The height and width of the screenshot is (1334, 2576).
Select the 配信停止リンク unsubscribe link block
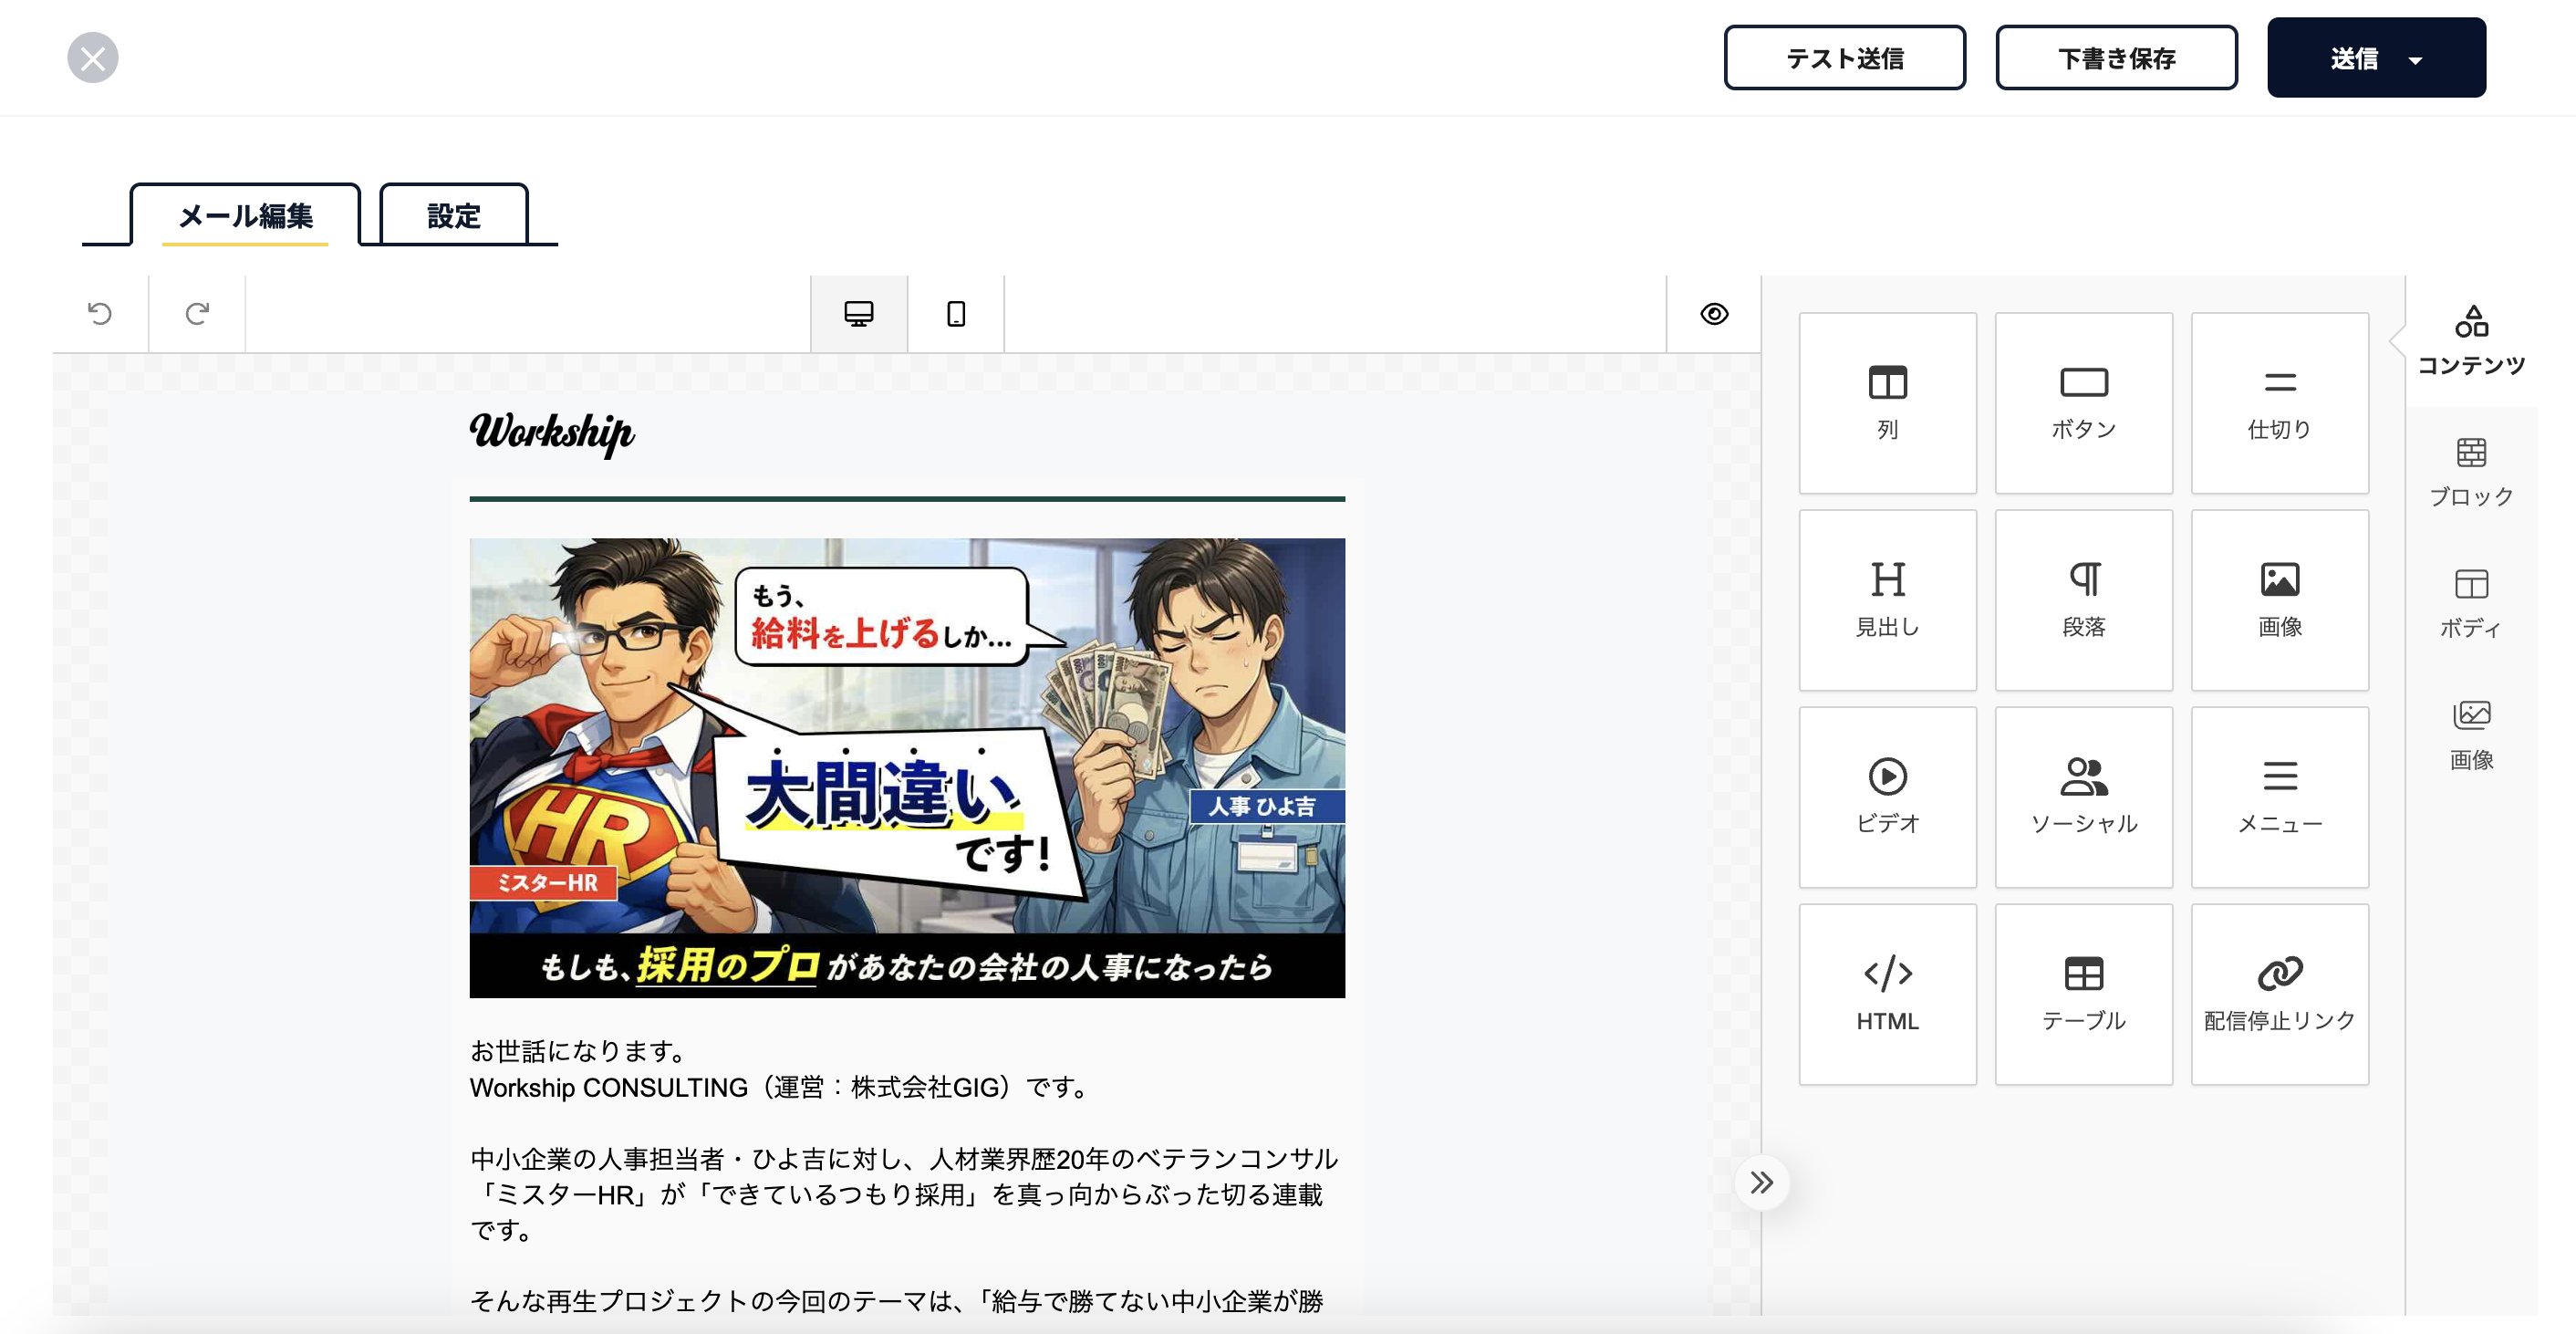click(2279, 994)
